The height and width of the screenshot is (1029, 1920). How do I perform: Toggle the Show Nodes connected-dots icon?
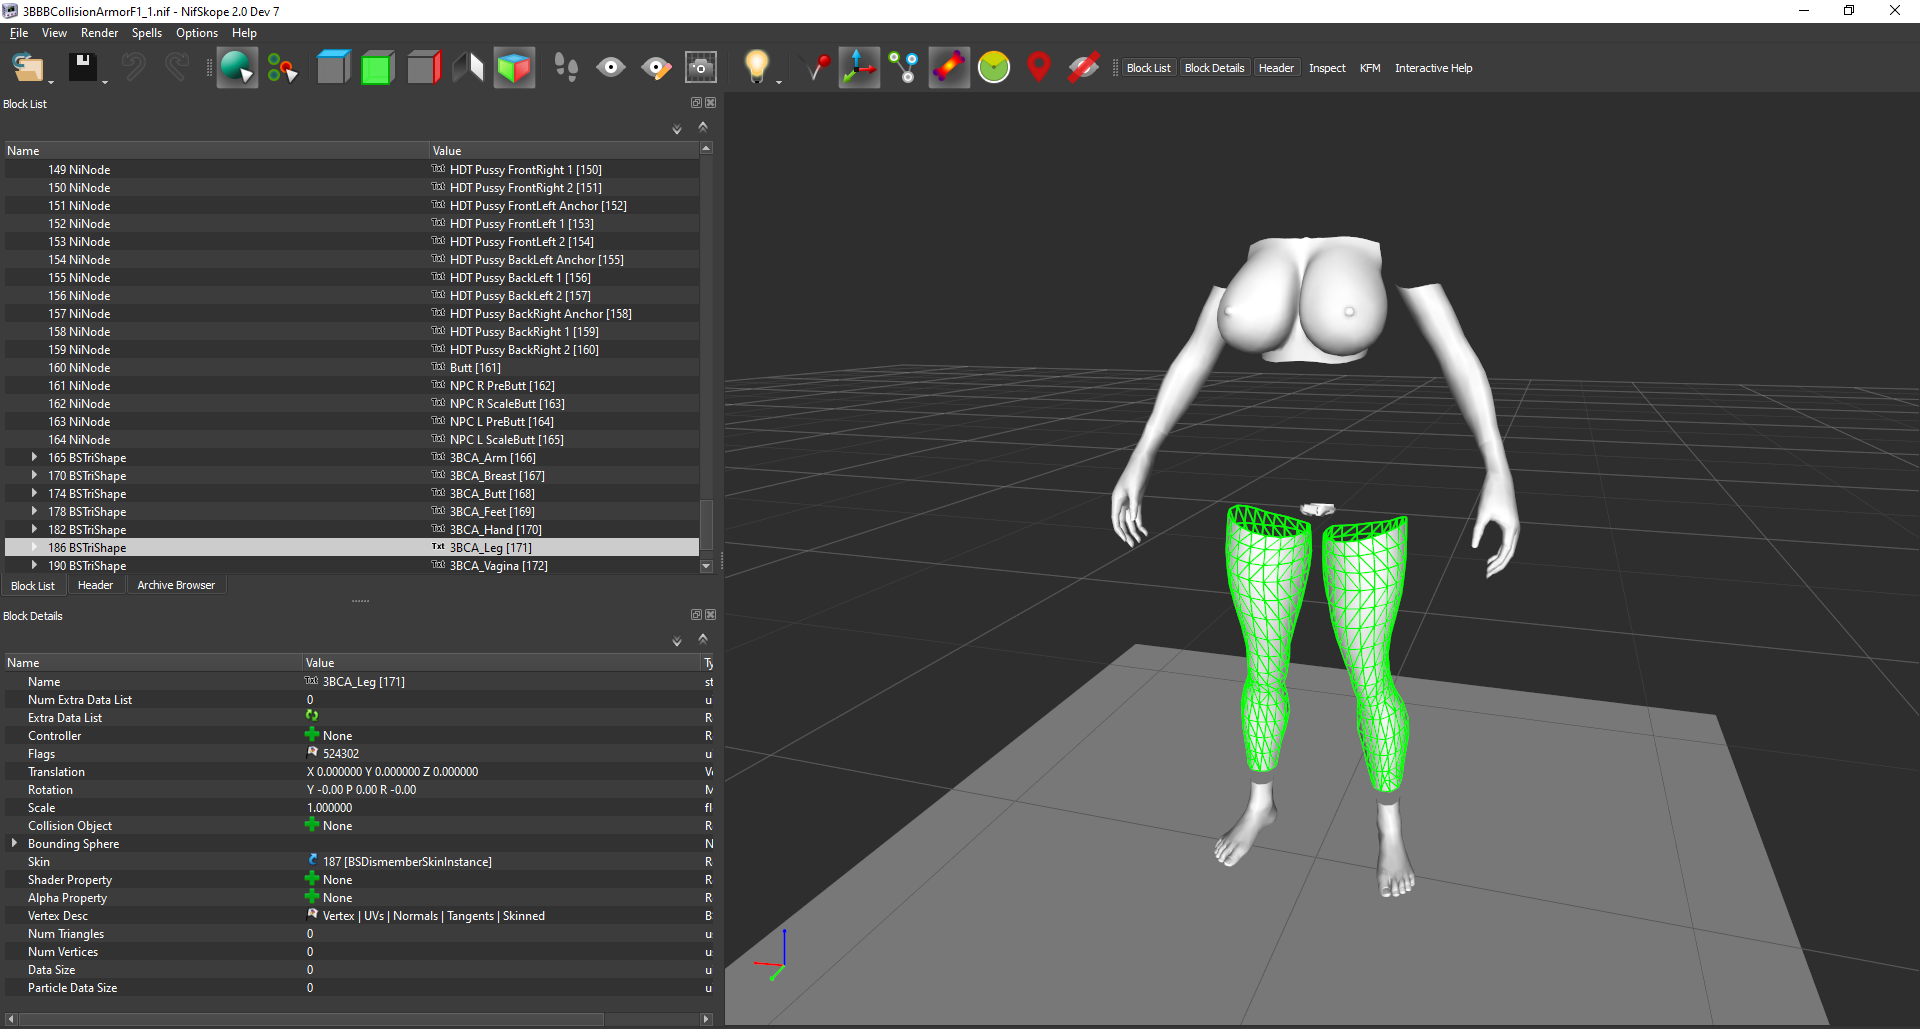tap(904, 68)
